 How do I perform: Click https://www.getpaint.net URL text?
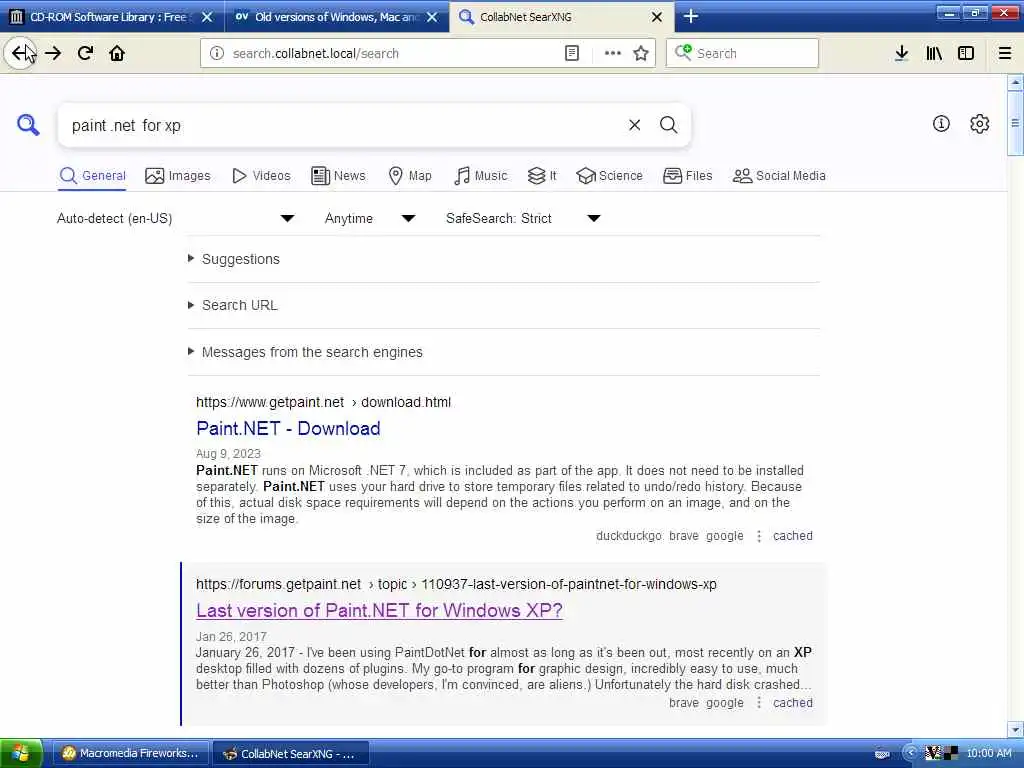[270, 402]
